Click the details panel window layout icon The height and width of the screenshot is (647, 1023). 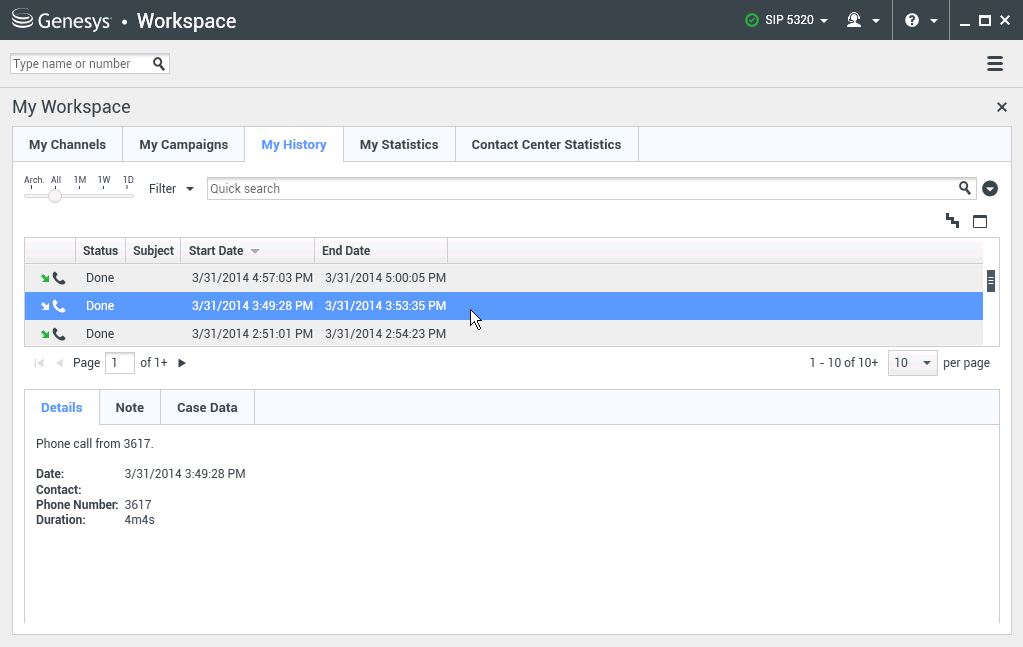point(980,221)
